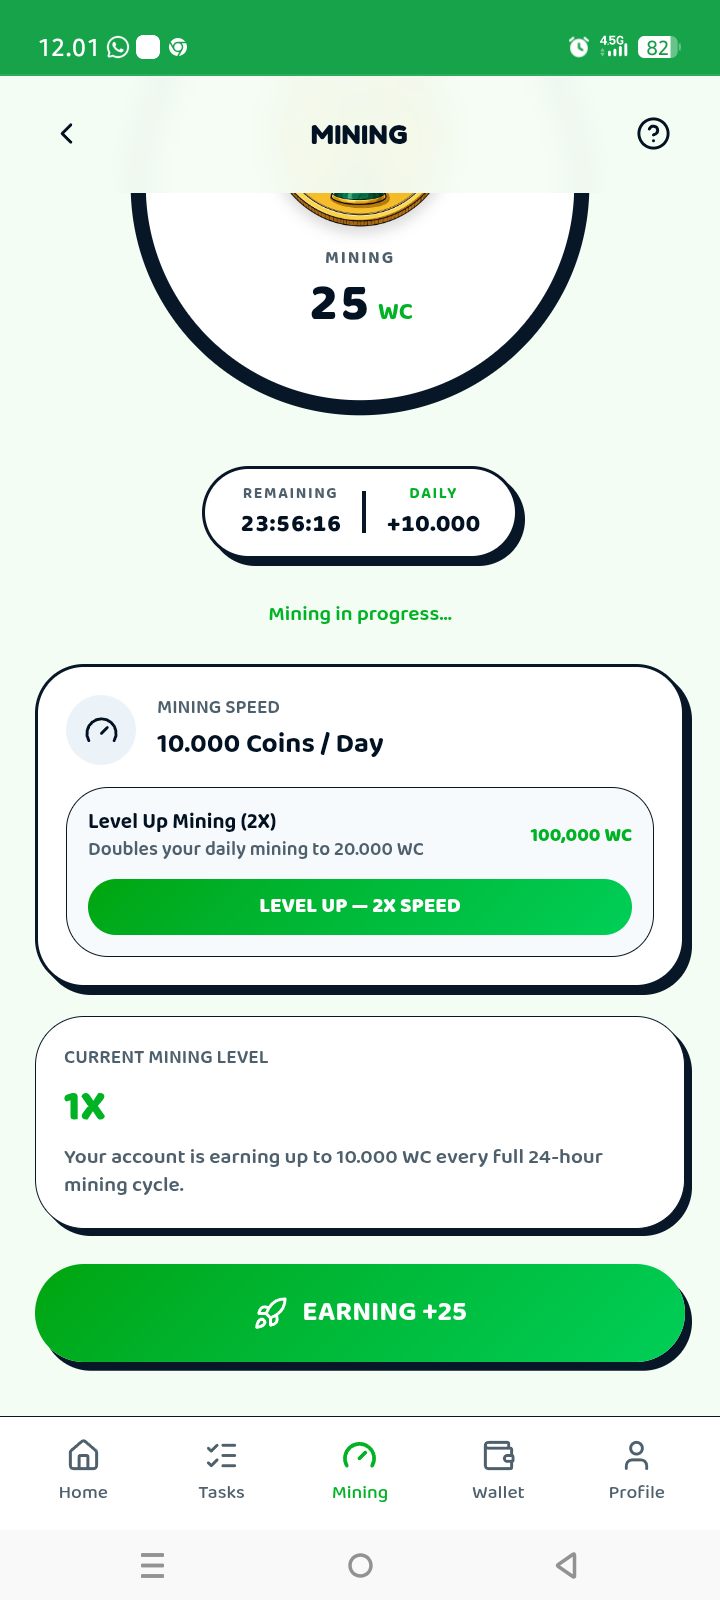Tap the WhatsApp notification icon in status bar
Screen dimensions: 720x1600
118,47
